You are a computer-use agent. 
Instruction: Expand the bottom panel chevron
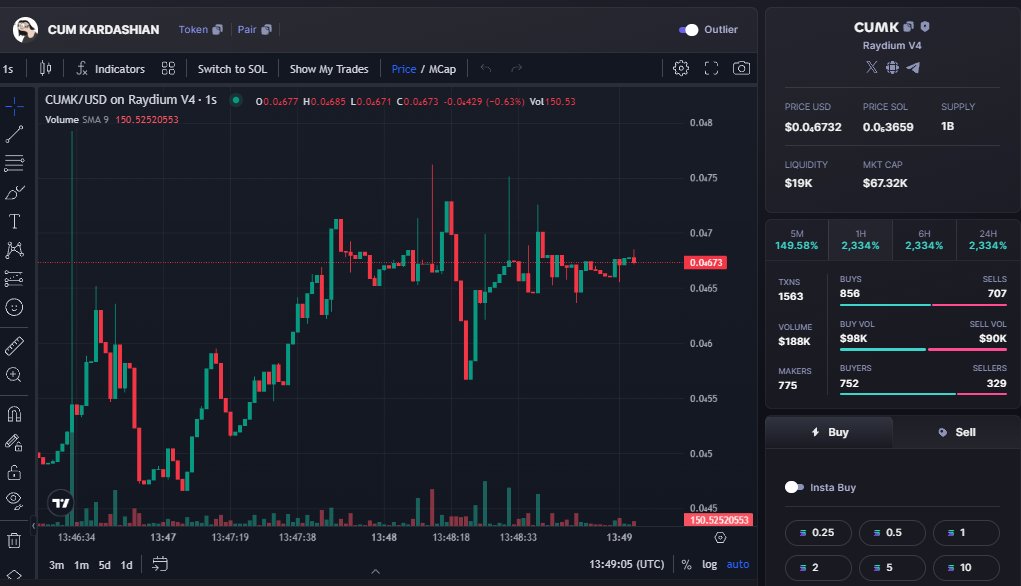click(376, 572)
